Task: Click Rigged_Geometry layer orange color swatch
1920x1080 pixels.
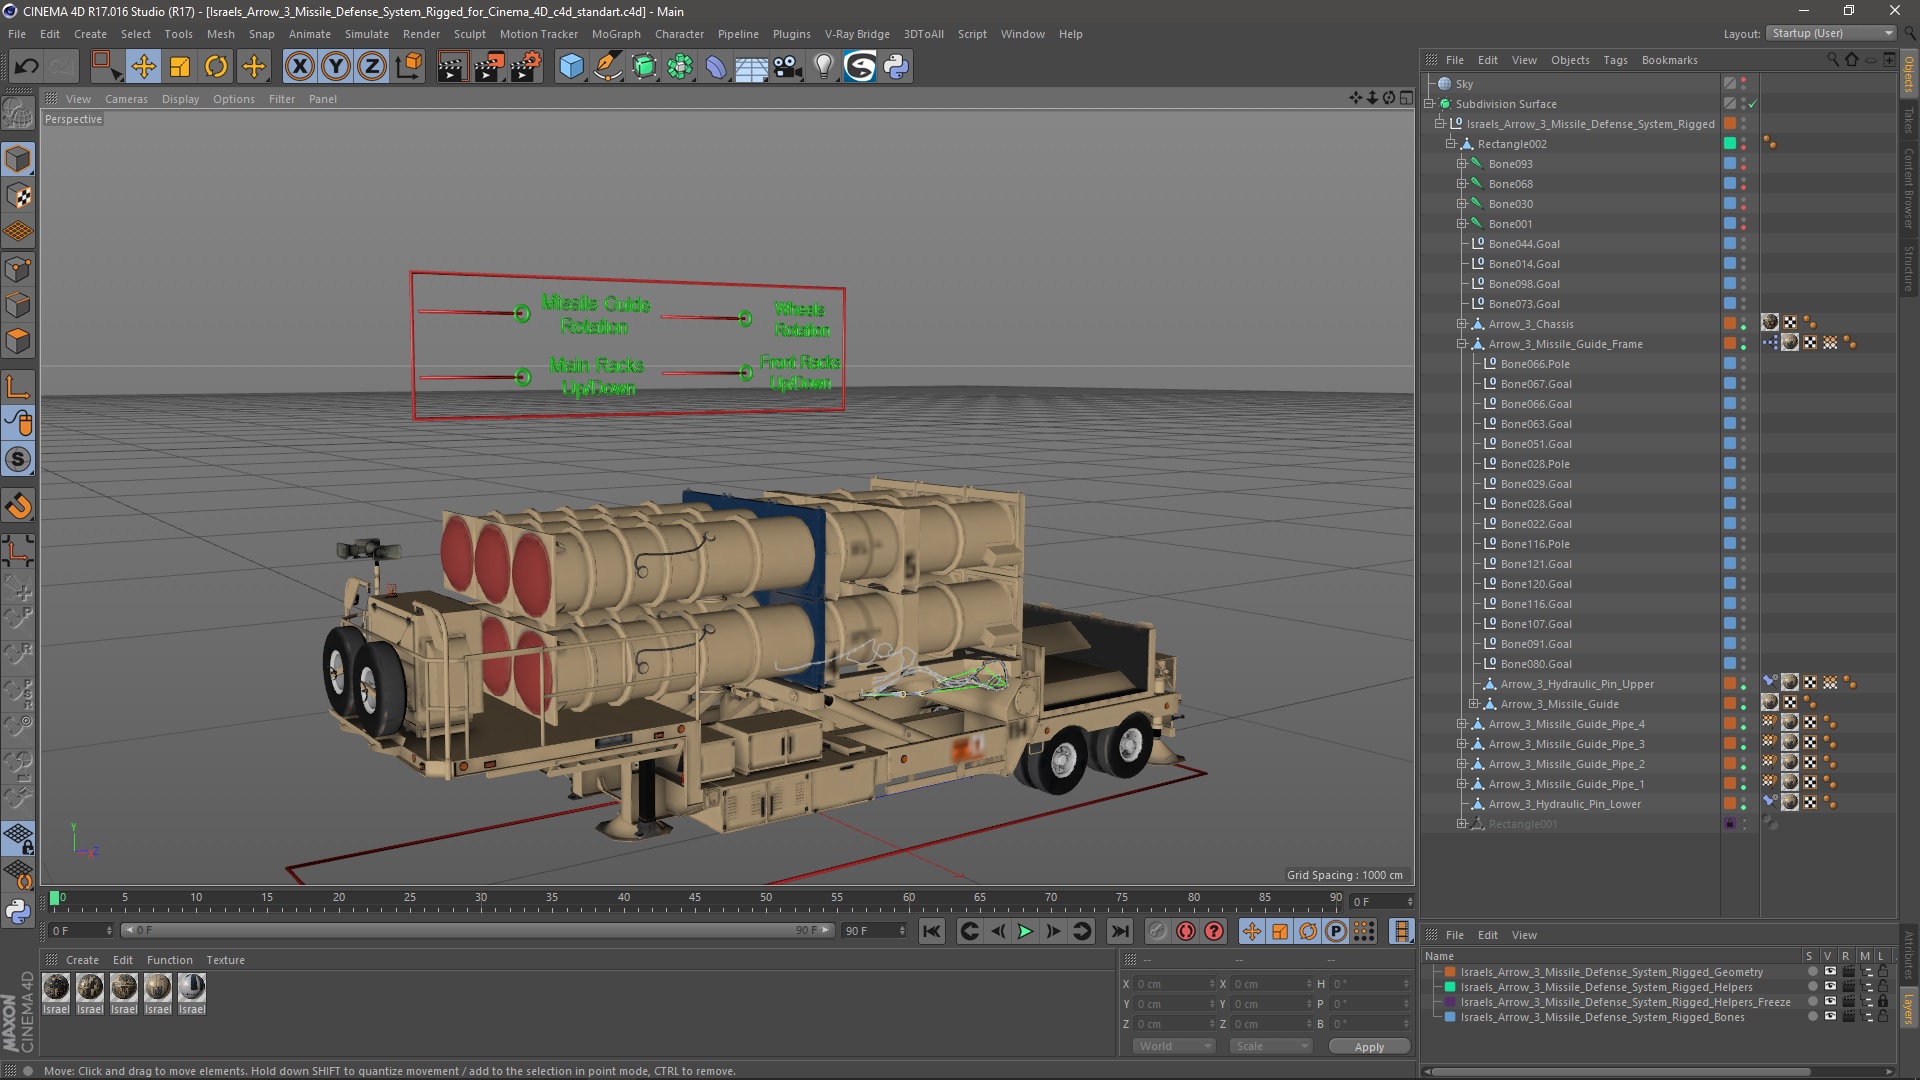Action: click(1450, 972)
